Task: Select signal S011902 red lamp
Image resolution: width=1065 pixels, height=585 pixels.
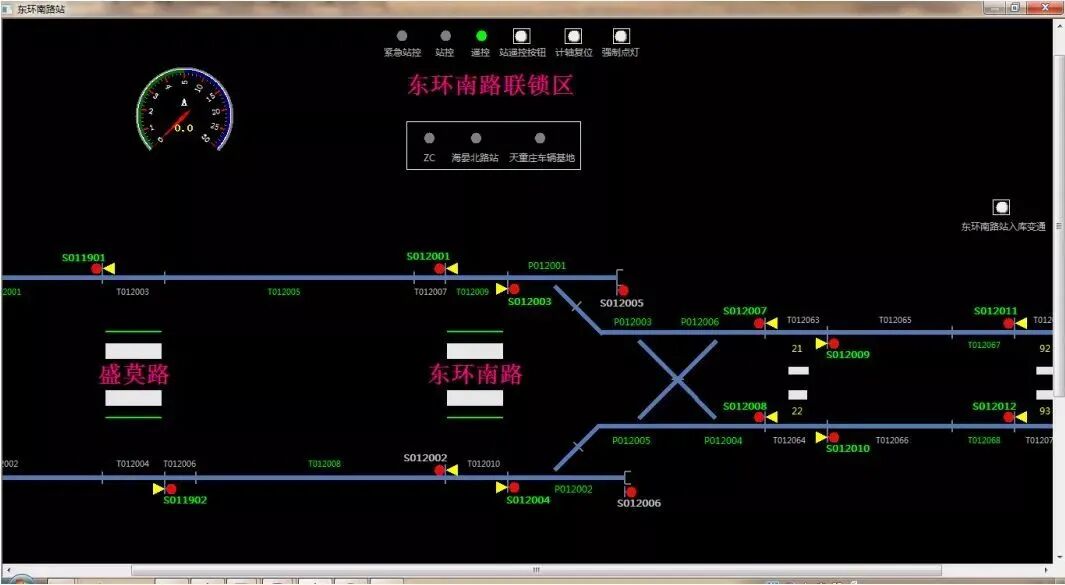Action: [x=171, y=489]
